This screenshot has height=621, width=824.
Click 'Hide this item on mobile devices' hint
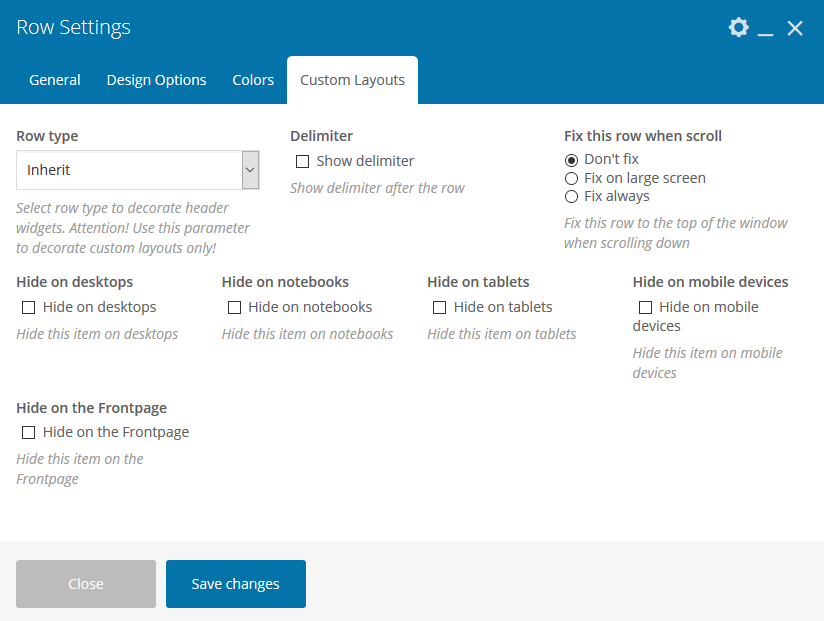coord(707,363)
